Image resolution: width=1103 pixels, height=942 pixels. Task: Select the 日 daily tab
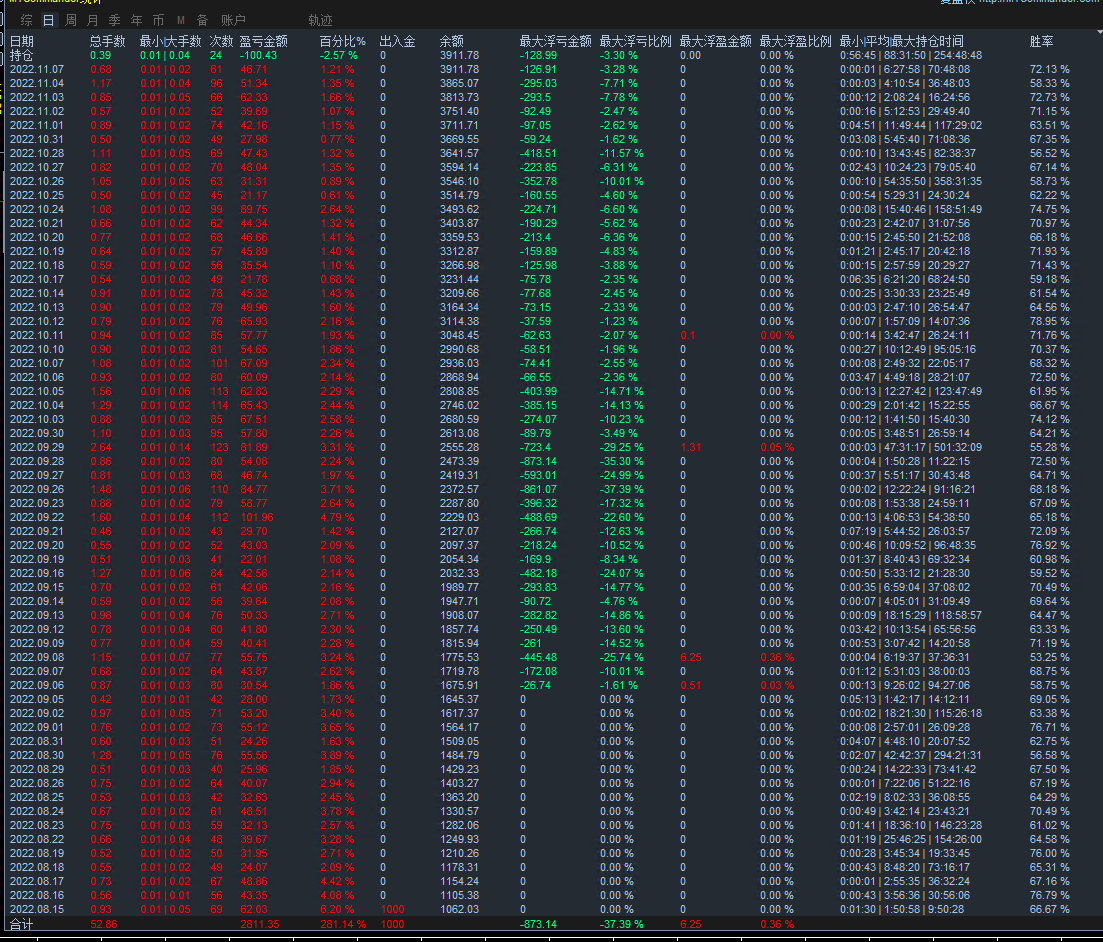point(49,20)
